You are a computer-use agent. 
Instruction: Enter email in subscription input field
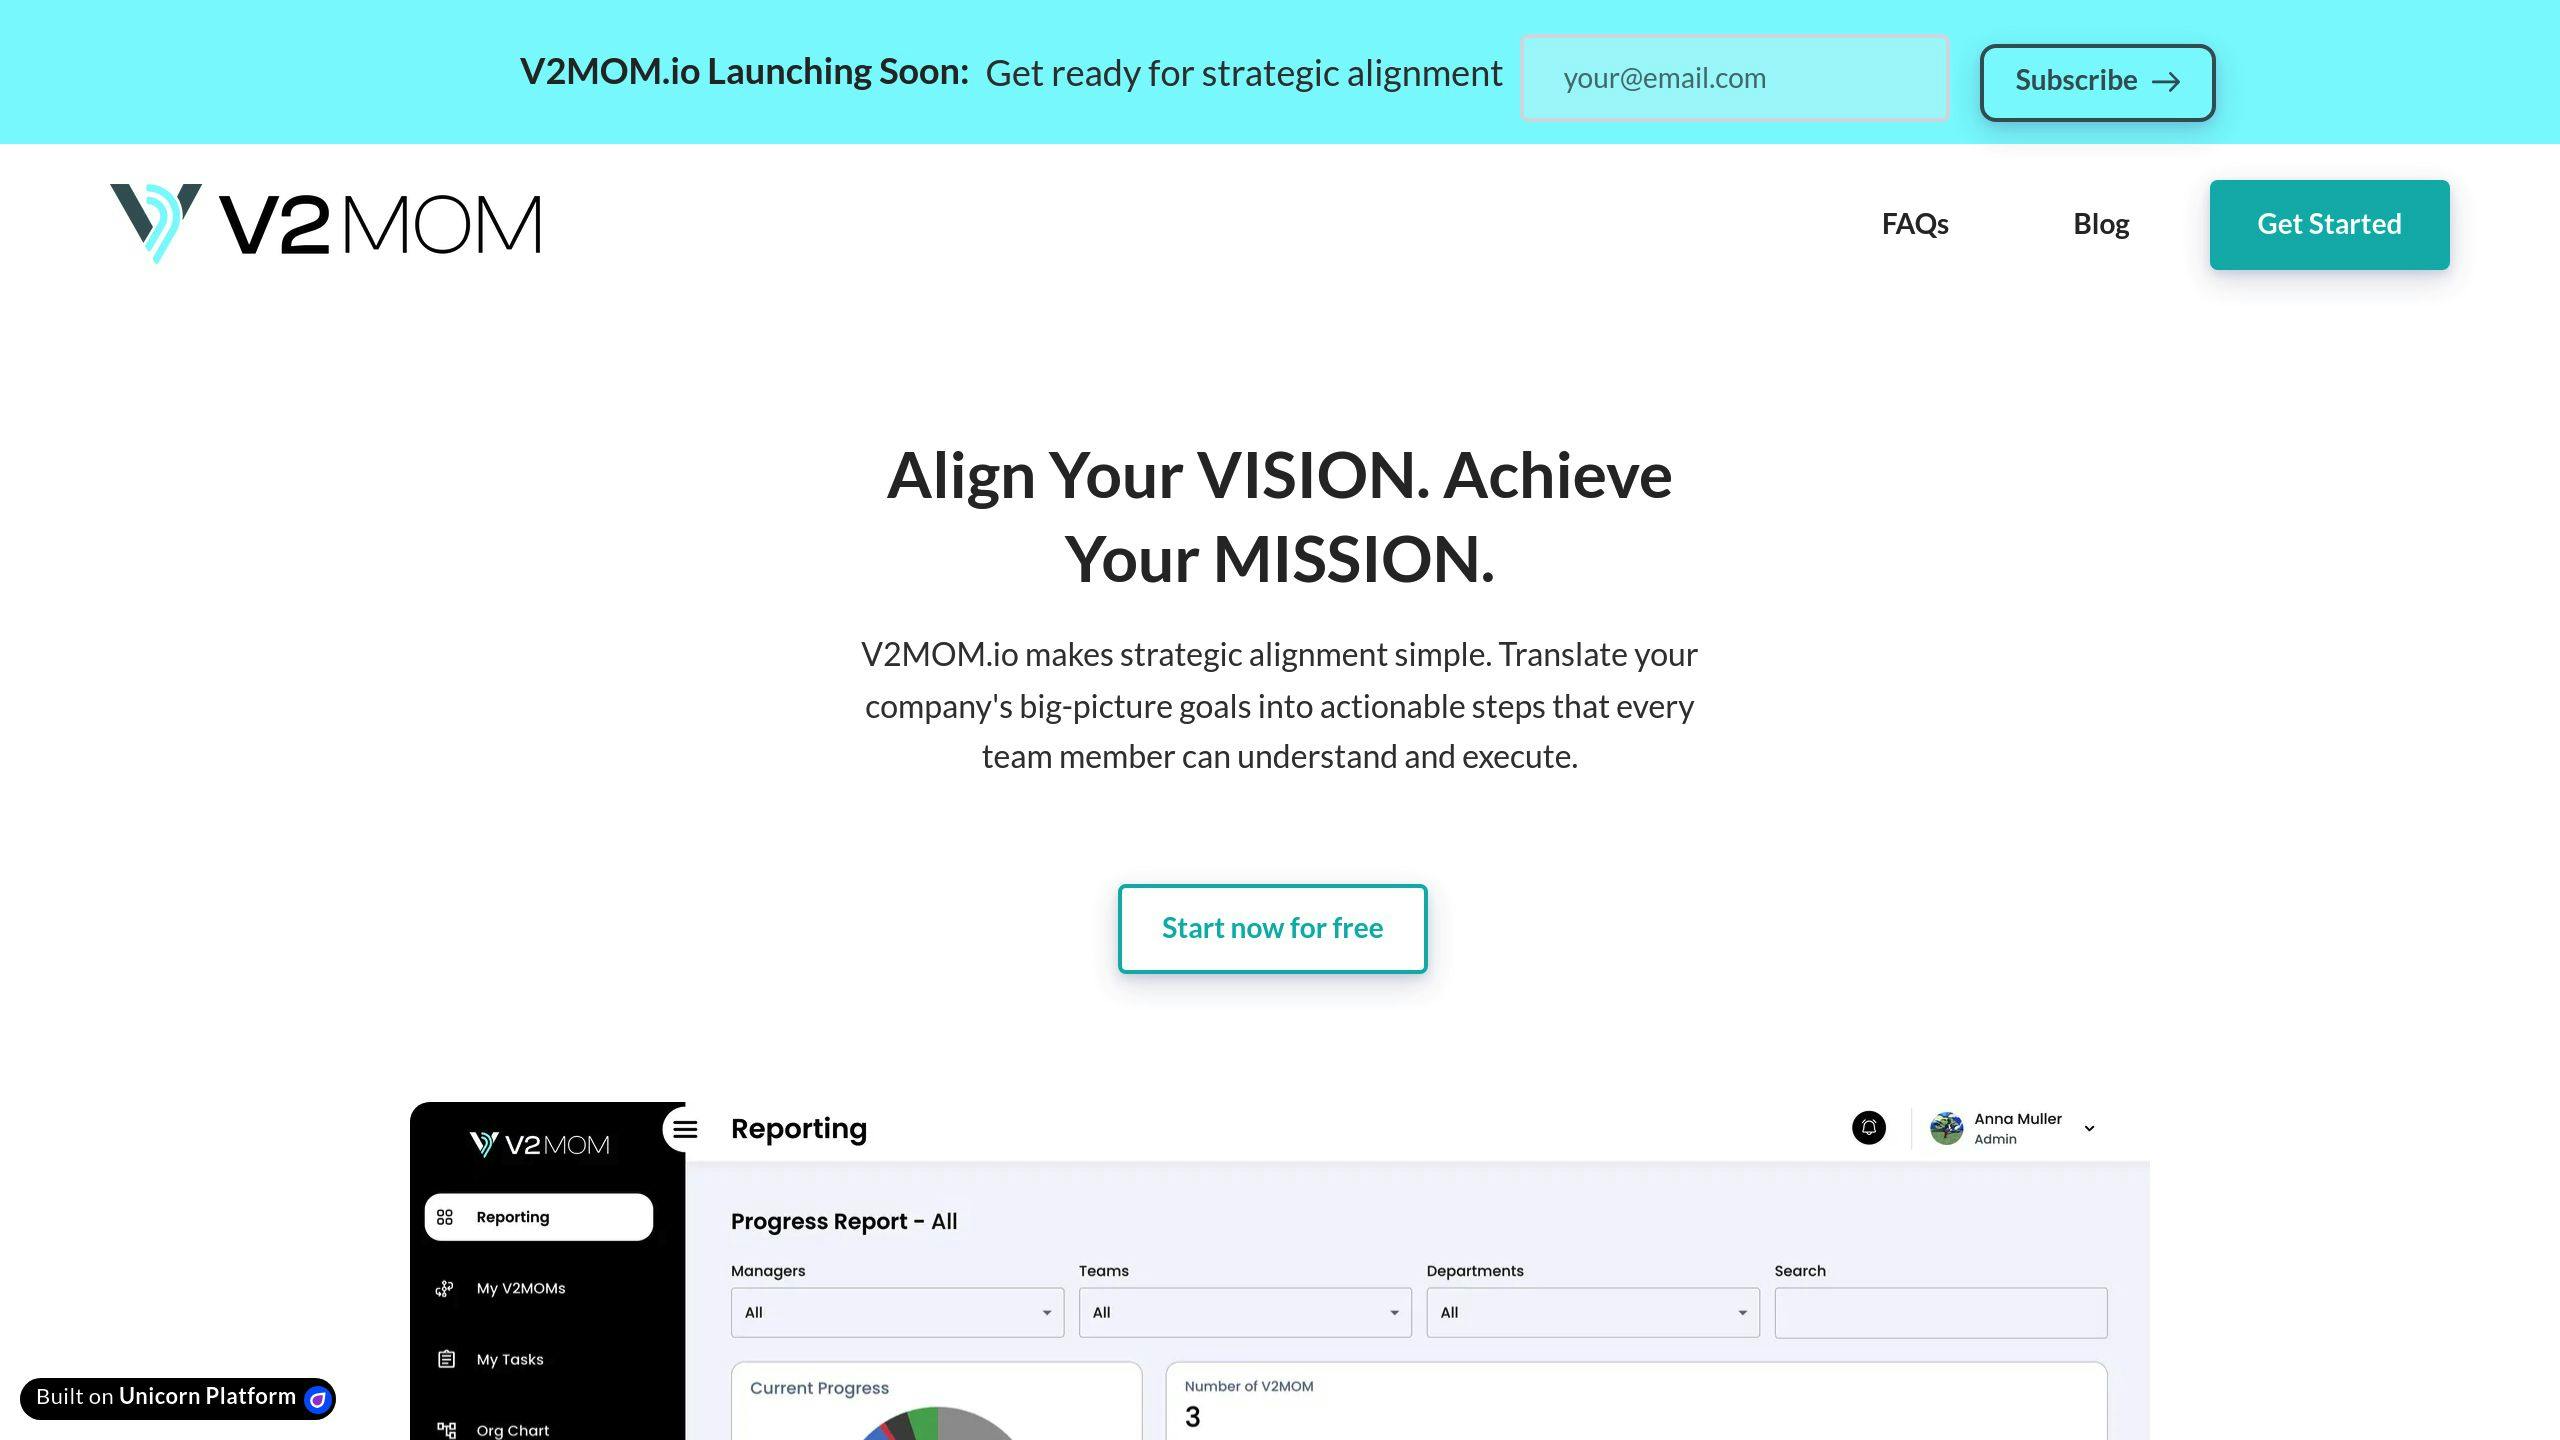[1735, 76]
